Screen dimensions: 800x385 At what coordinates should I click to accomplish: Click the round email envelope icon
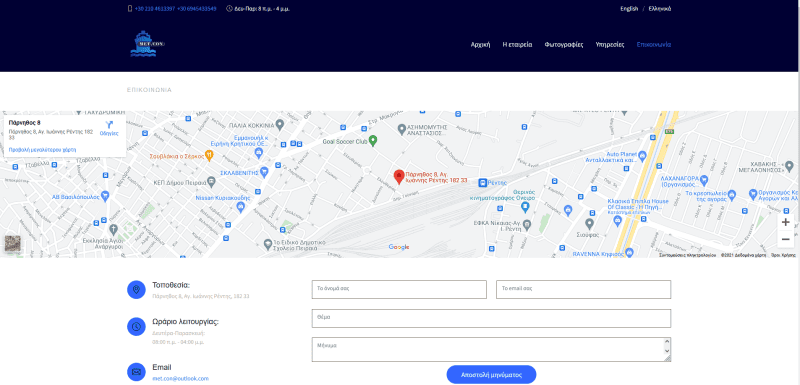tap(136, 372)
